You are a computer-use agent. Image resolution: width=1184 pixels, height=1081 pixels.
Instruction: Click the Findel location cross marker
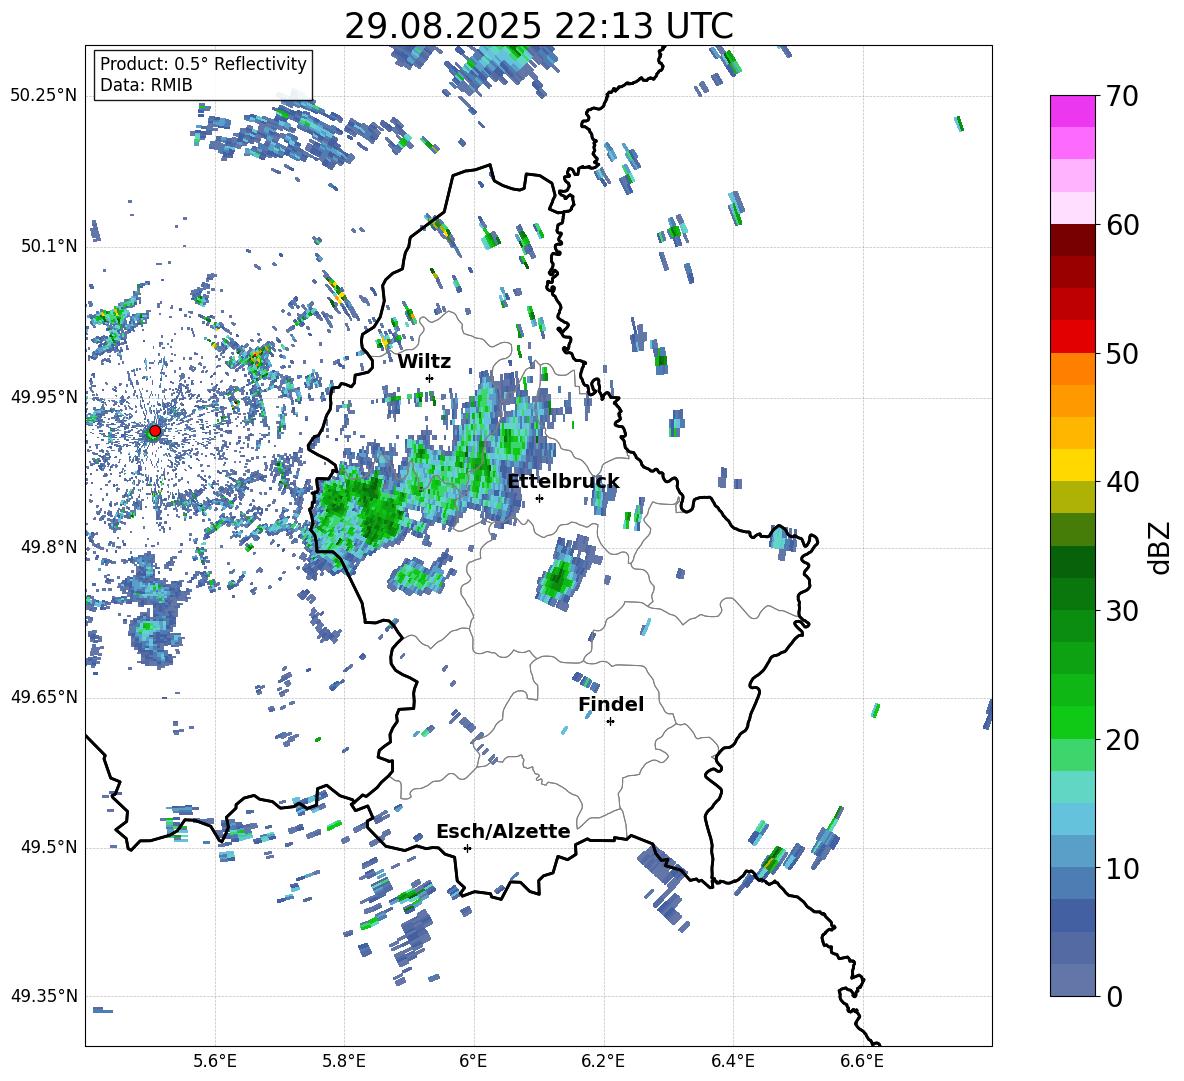pos(610,722)
